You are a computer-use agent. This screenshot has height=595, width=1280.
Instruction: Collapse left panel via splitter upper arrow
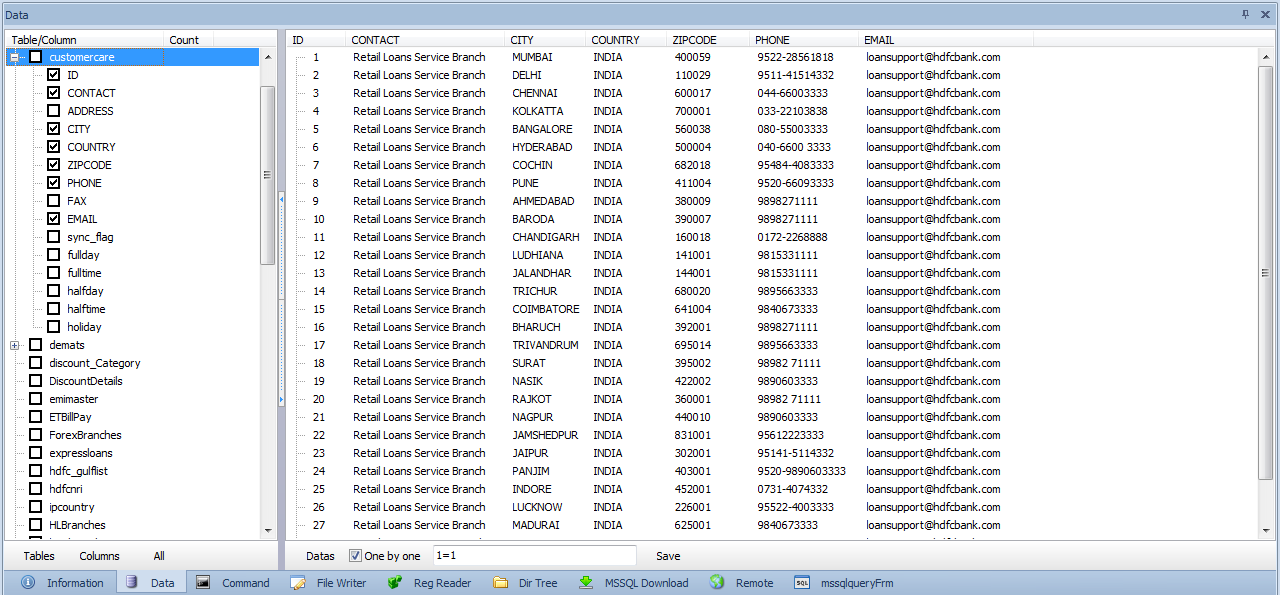[x=281, y=200]
